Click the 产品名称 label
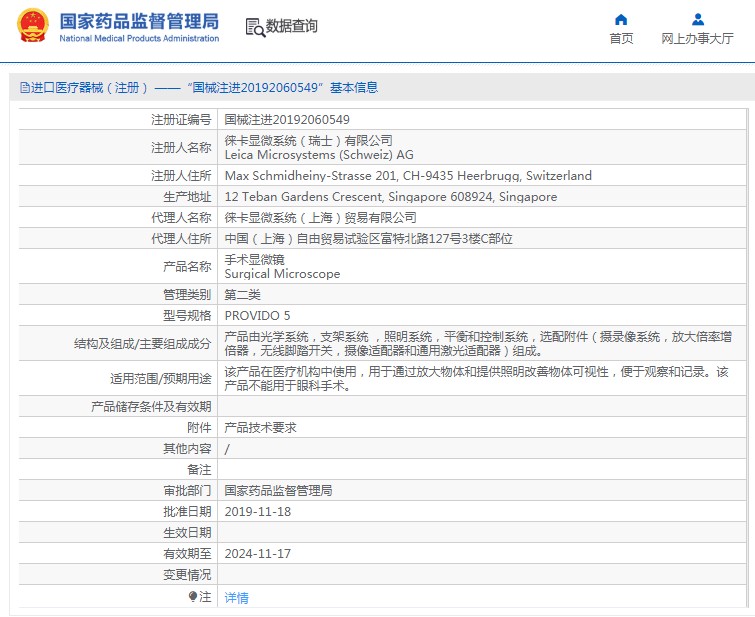This screenshot has height=617, width=755. click(187, 266)
